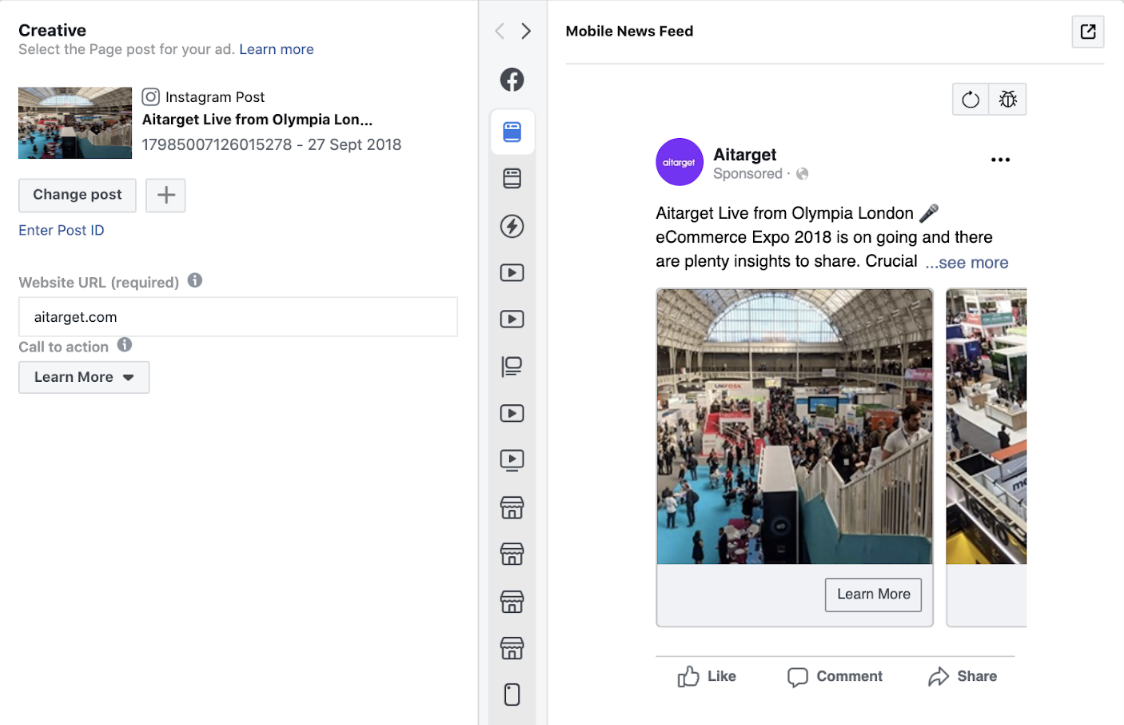Click the info icon next to Website URL
Image resolution: width=1124 pixels, height=725 pixels.
click(x=195, y=281)
